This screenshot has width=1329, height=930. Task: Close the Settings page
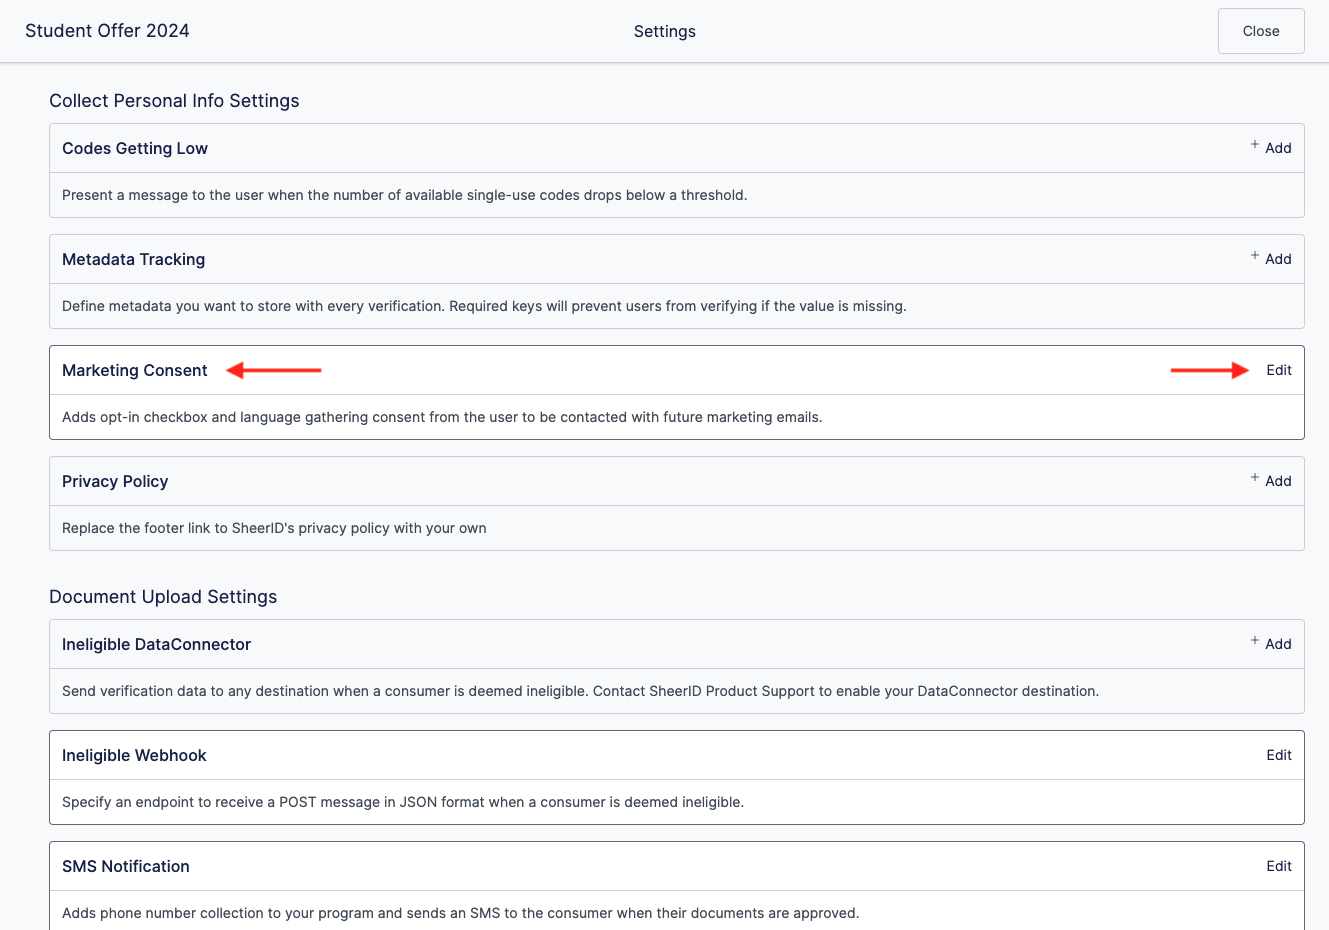coord(1261,31)
